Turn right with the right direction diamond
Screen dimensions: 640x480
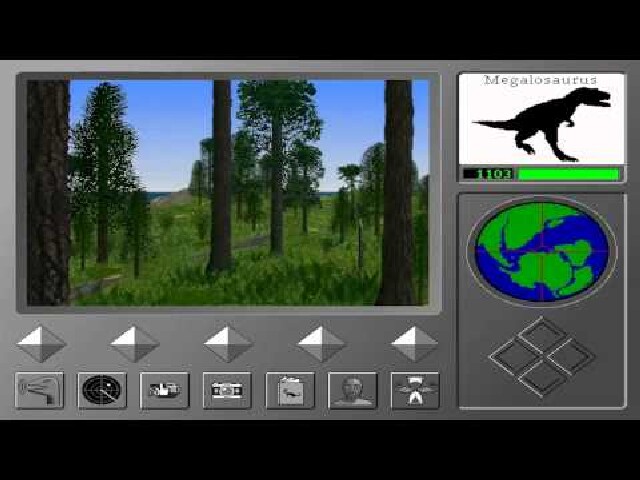coord(571,356)
